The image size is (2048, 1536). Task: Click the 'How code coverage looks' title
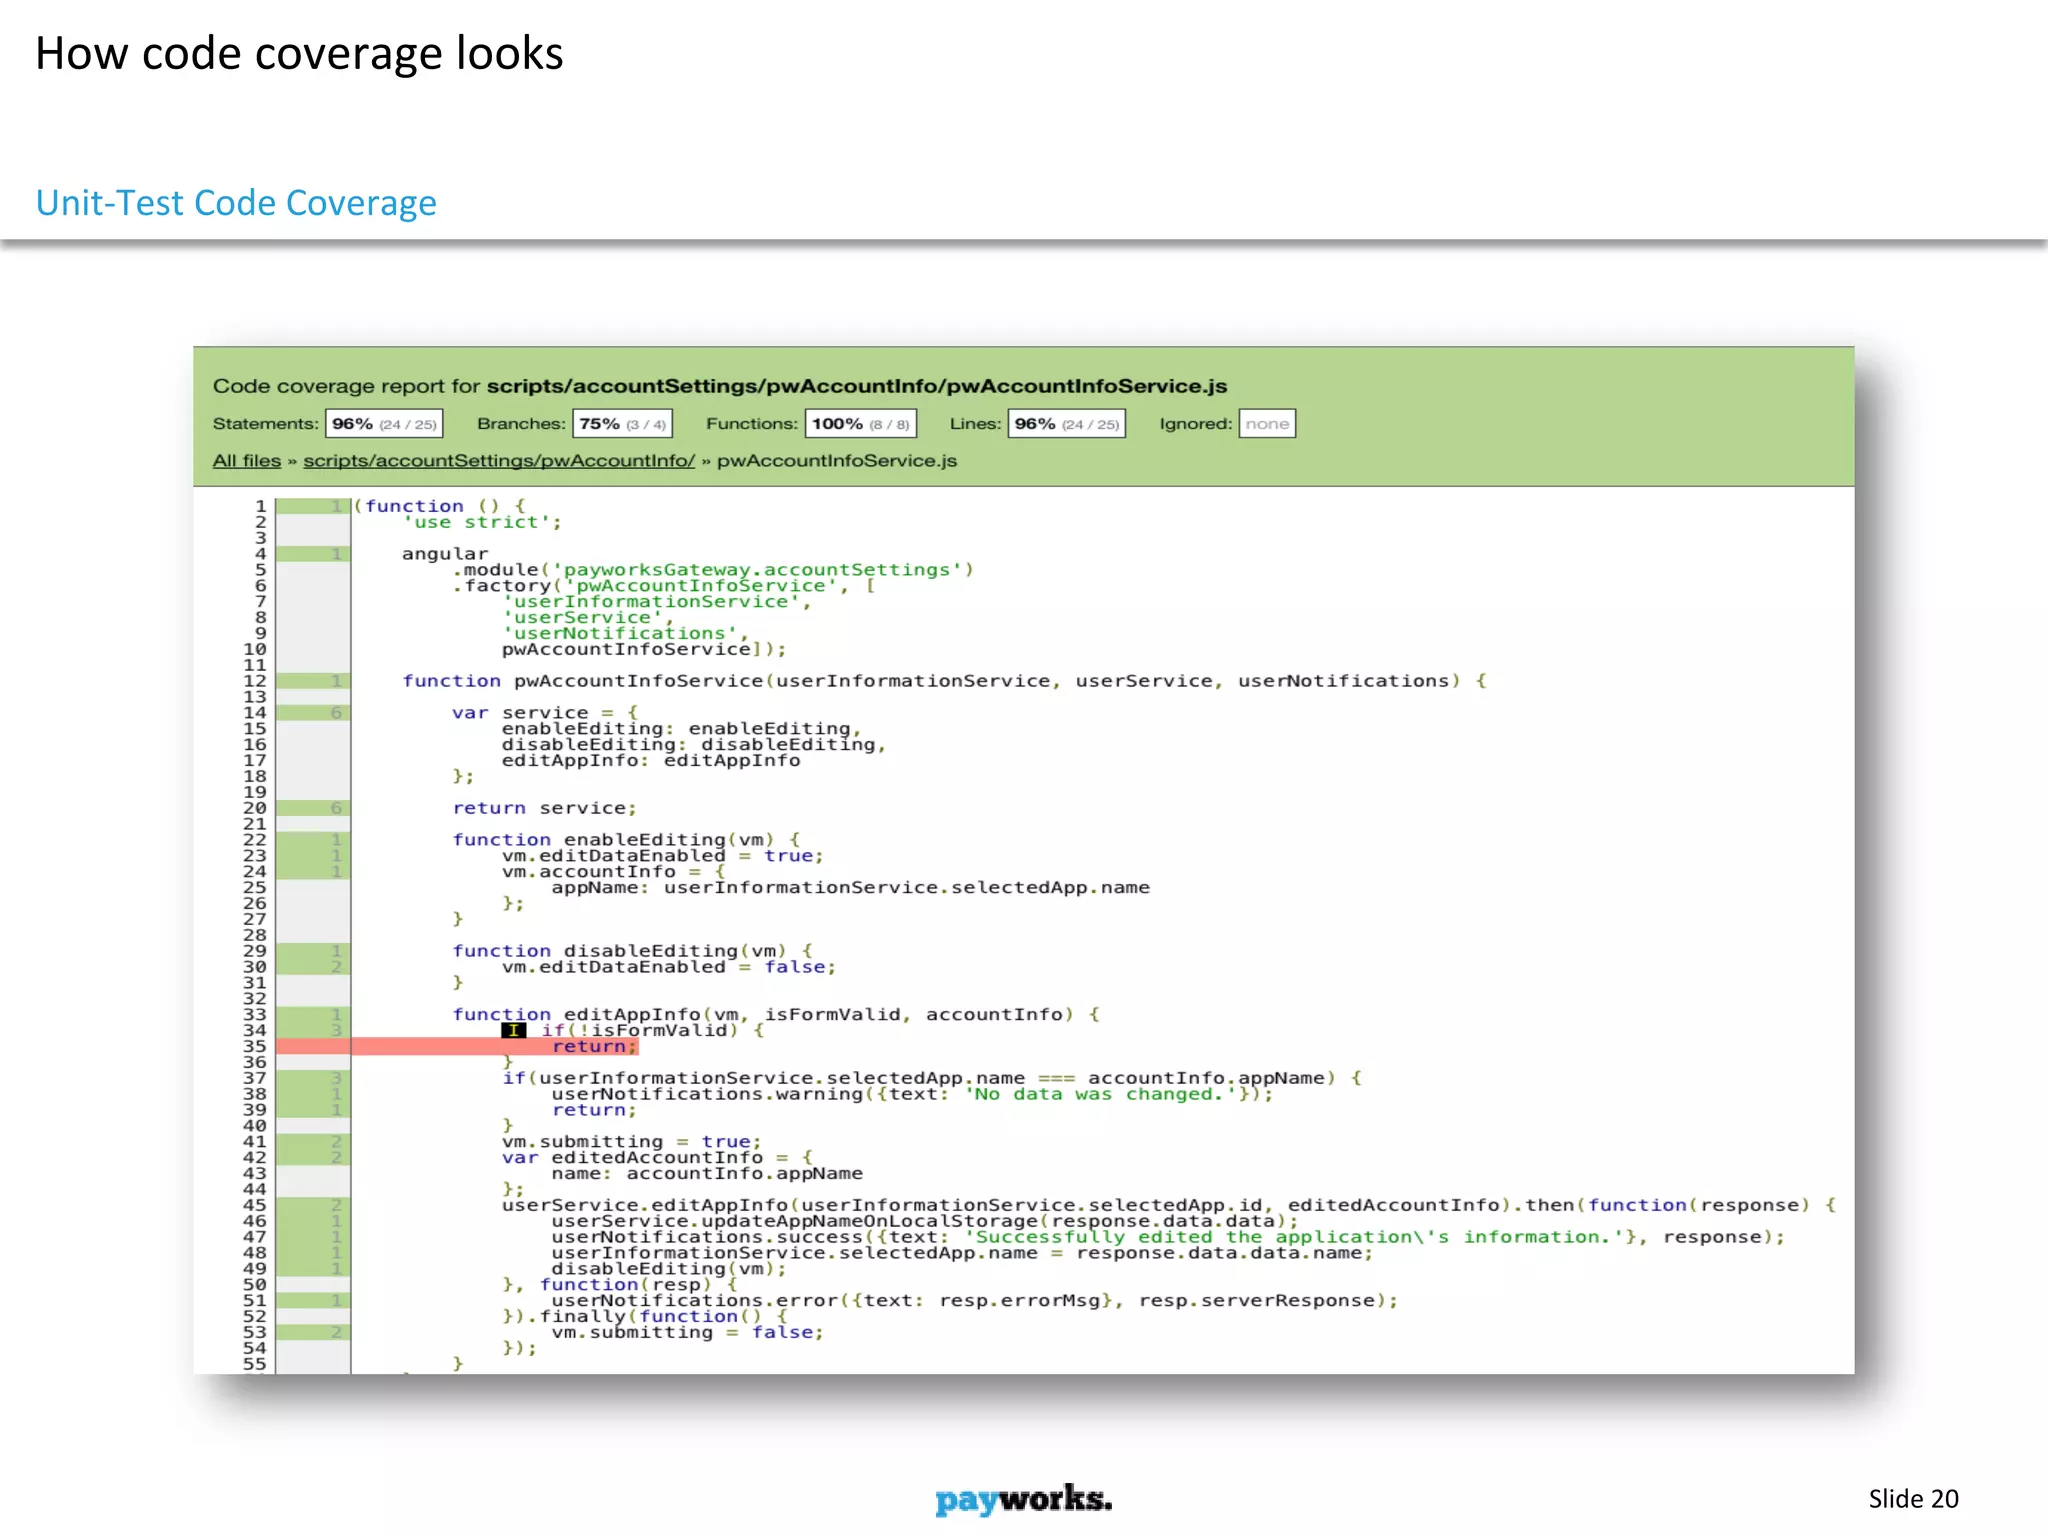tap(299, 53)
